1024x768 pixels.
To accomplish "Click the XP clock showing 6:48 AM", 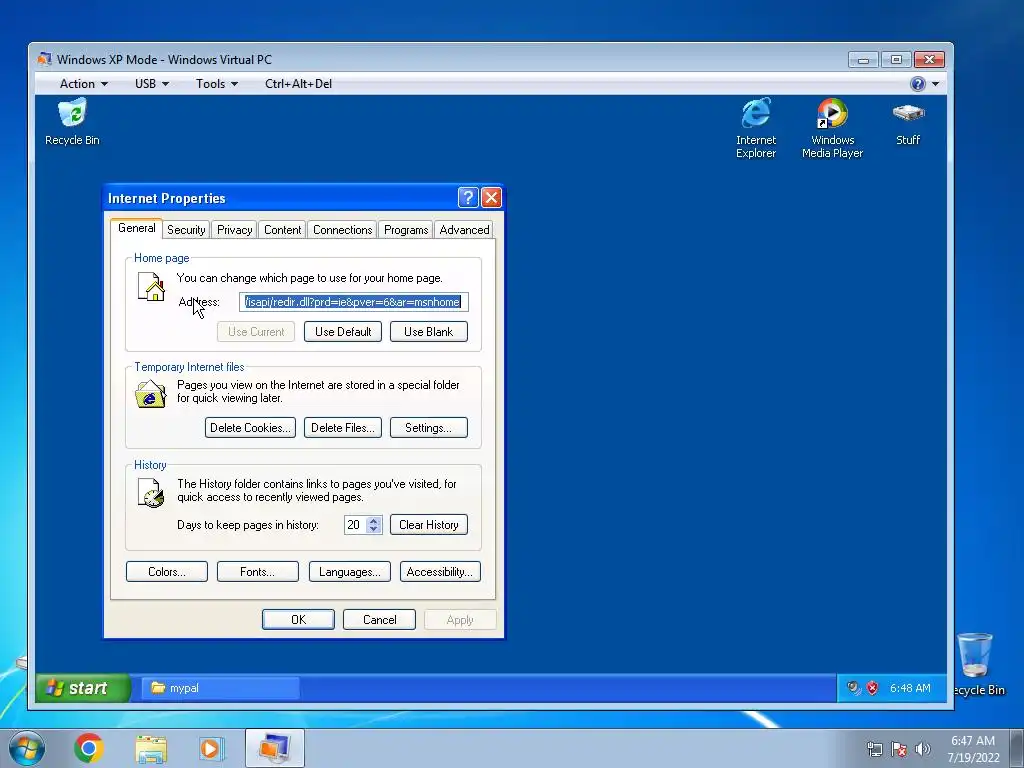I will pos(910,688).
